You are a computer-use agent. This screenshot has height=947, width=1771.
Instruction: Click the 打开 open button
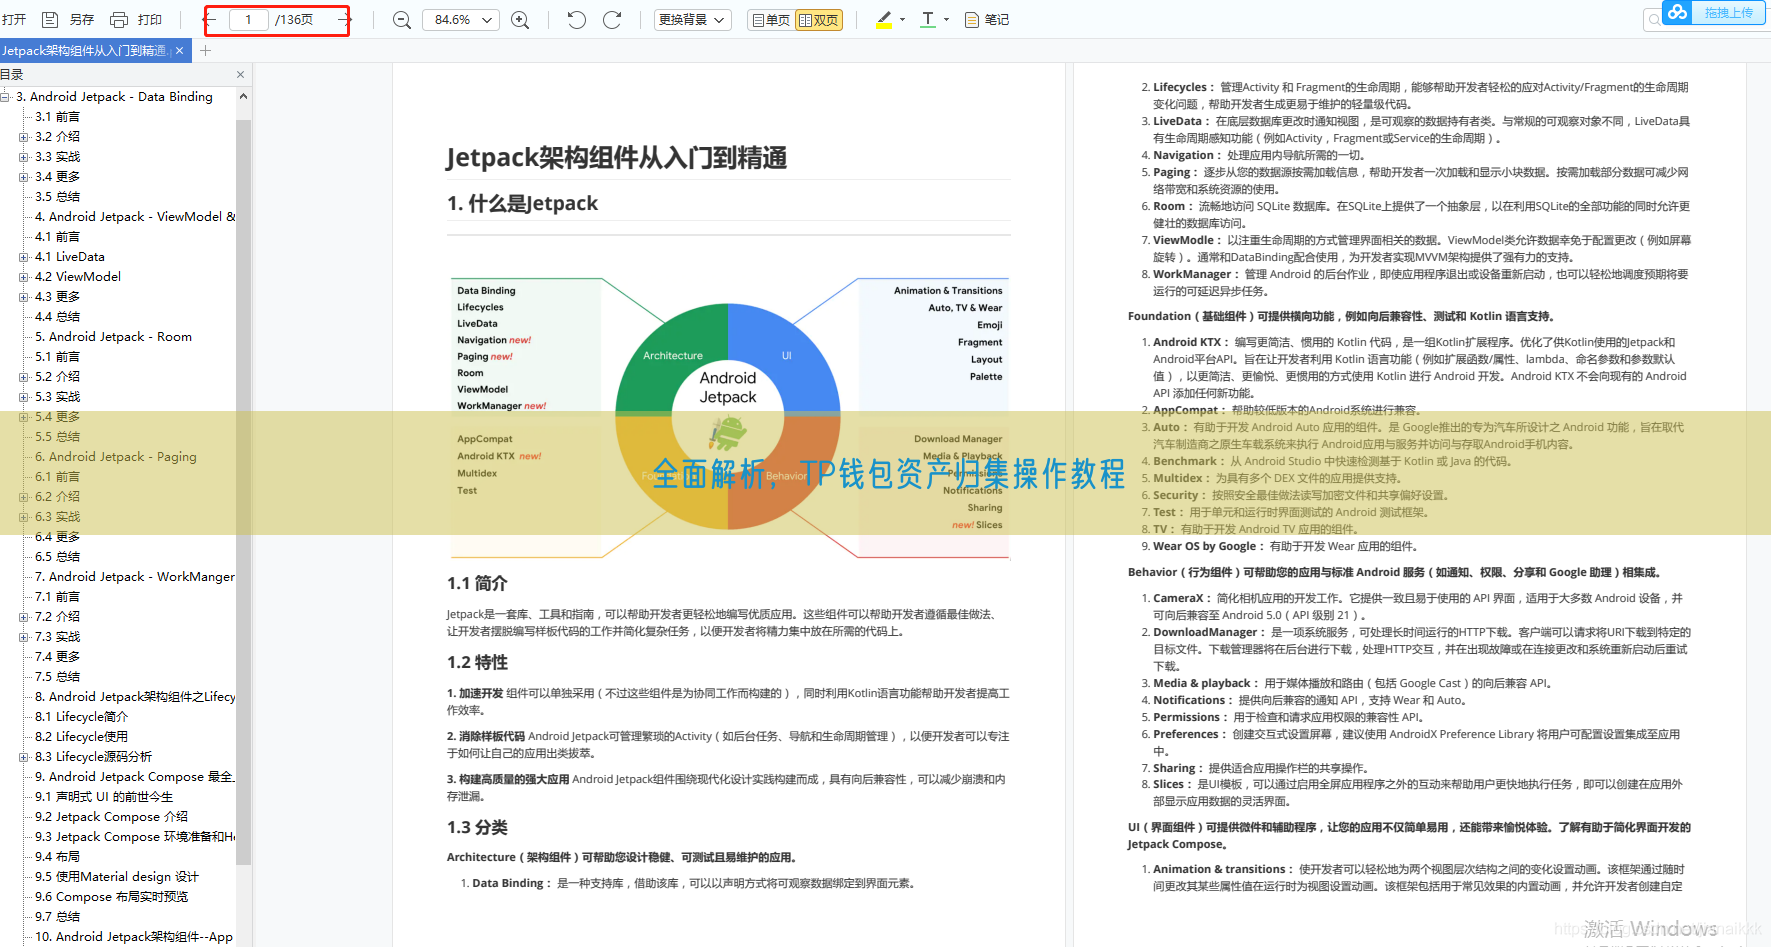[14, 20]
